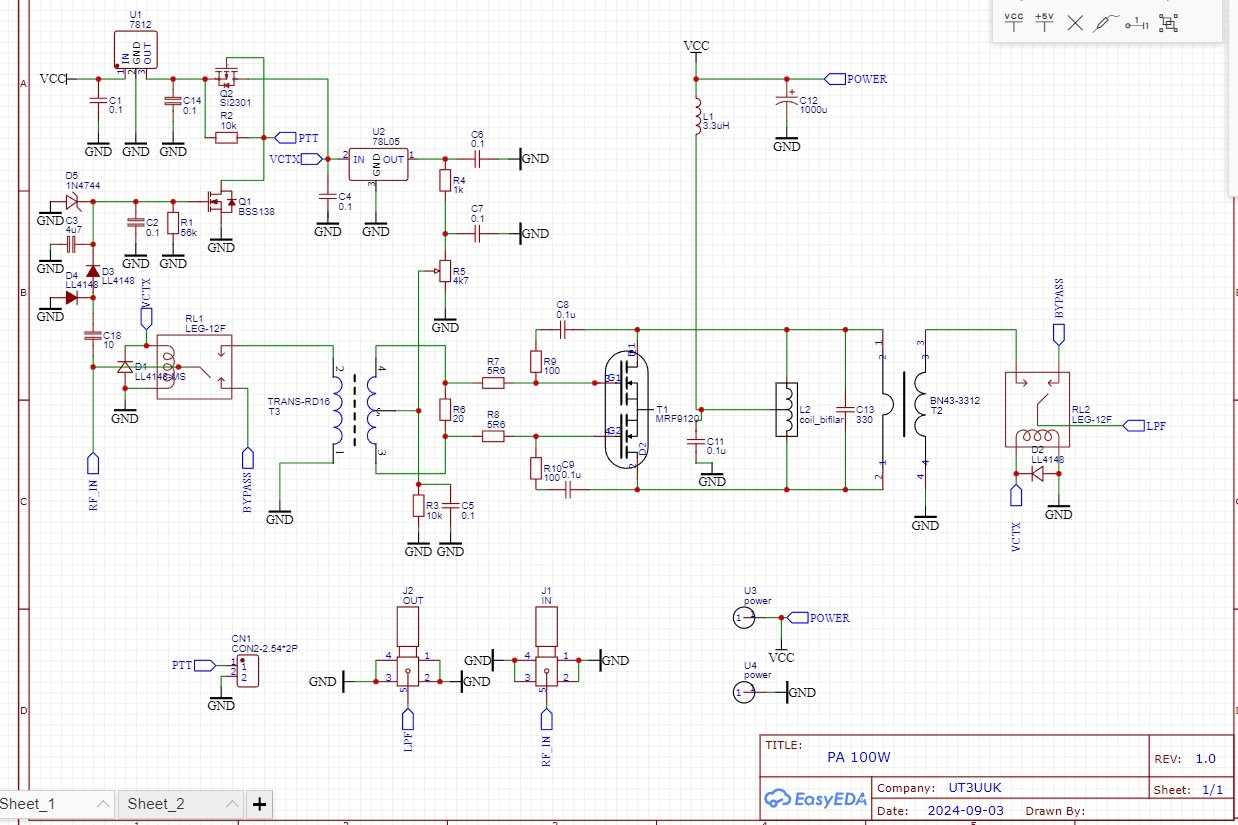Click the C12 1000u capacitor

click(787, 103)
